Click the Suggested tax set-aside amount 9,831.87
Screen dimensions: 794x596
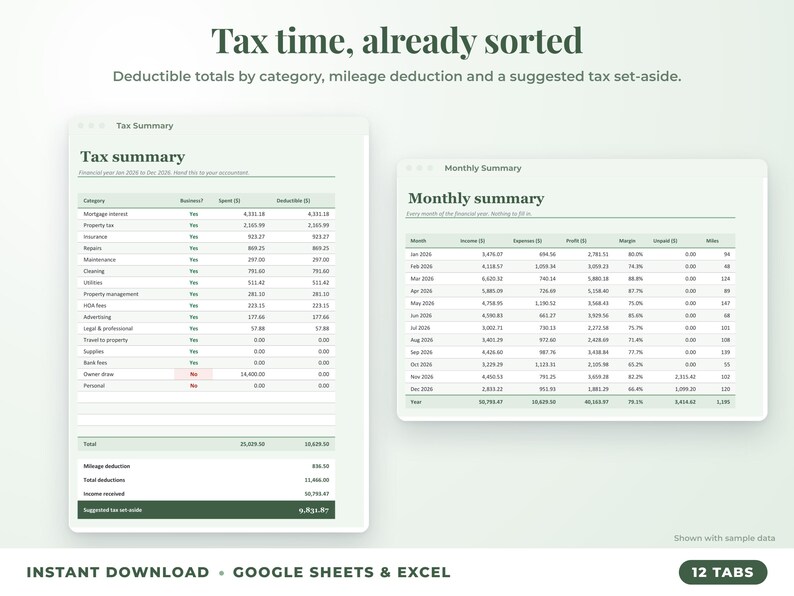pyautogui.click(x=313, y=510)
